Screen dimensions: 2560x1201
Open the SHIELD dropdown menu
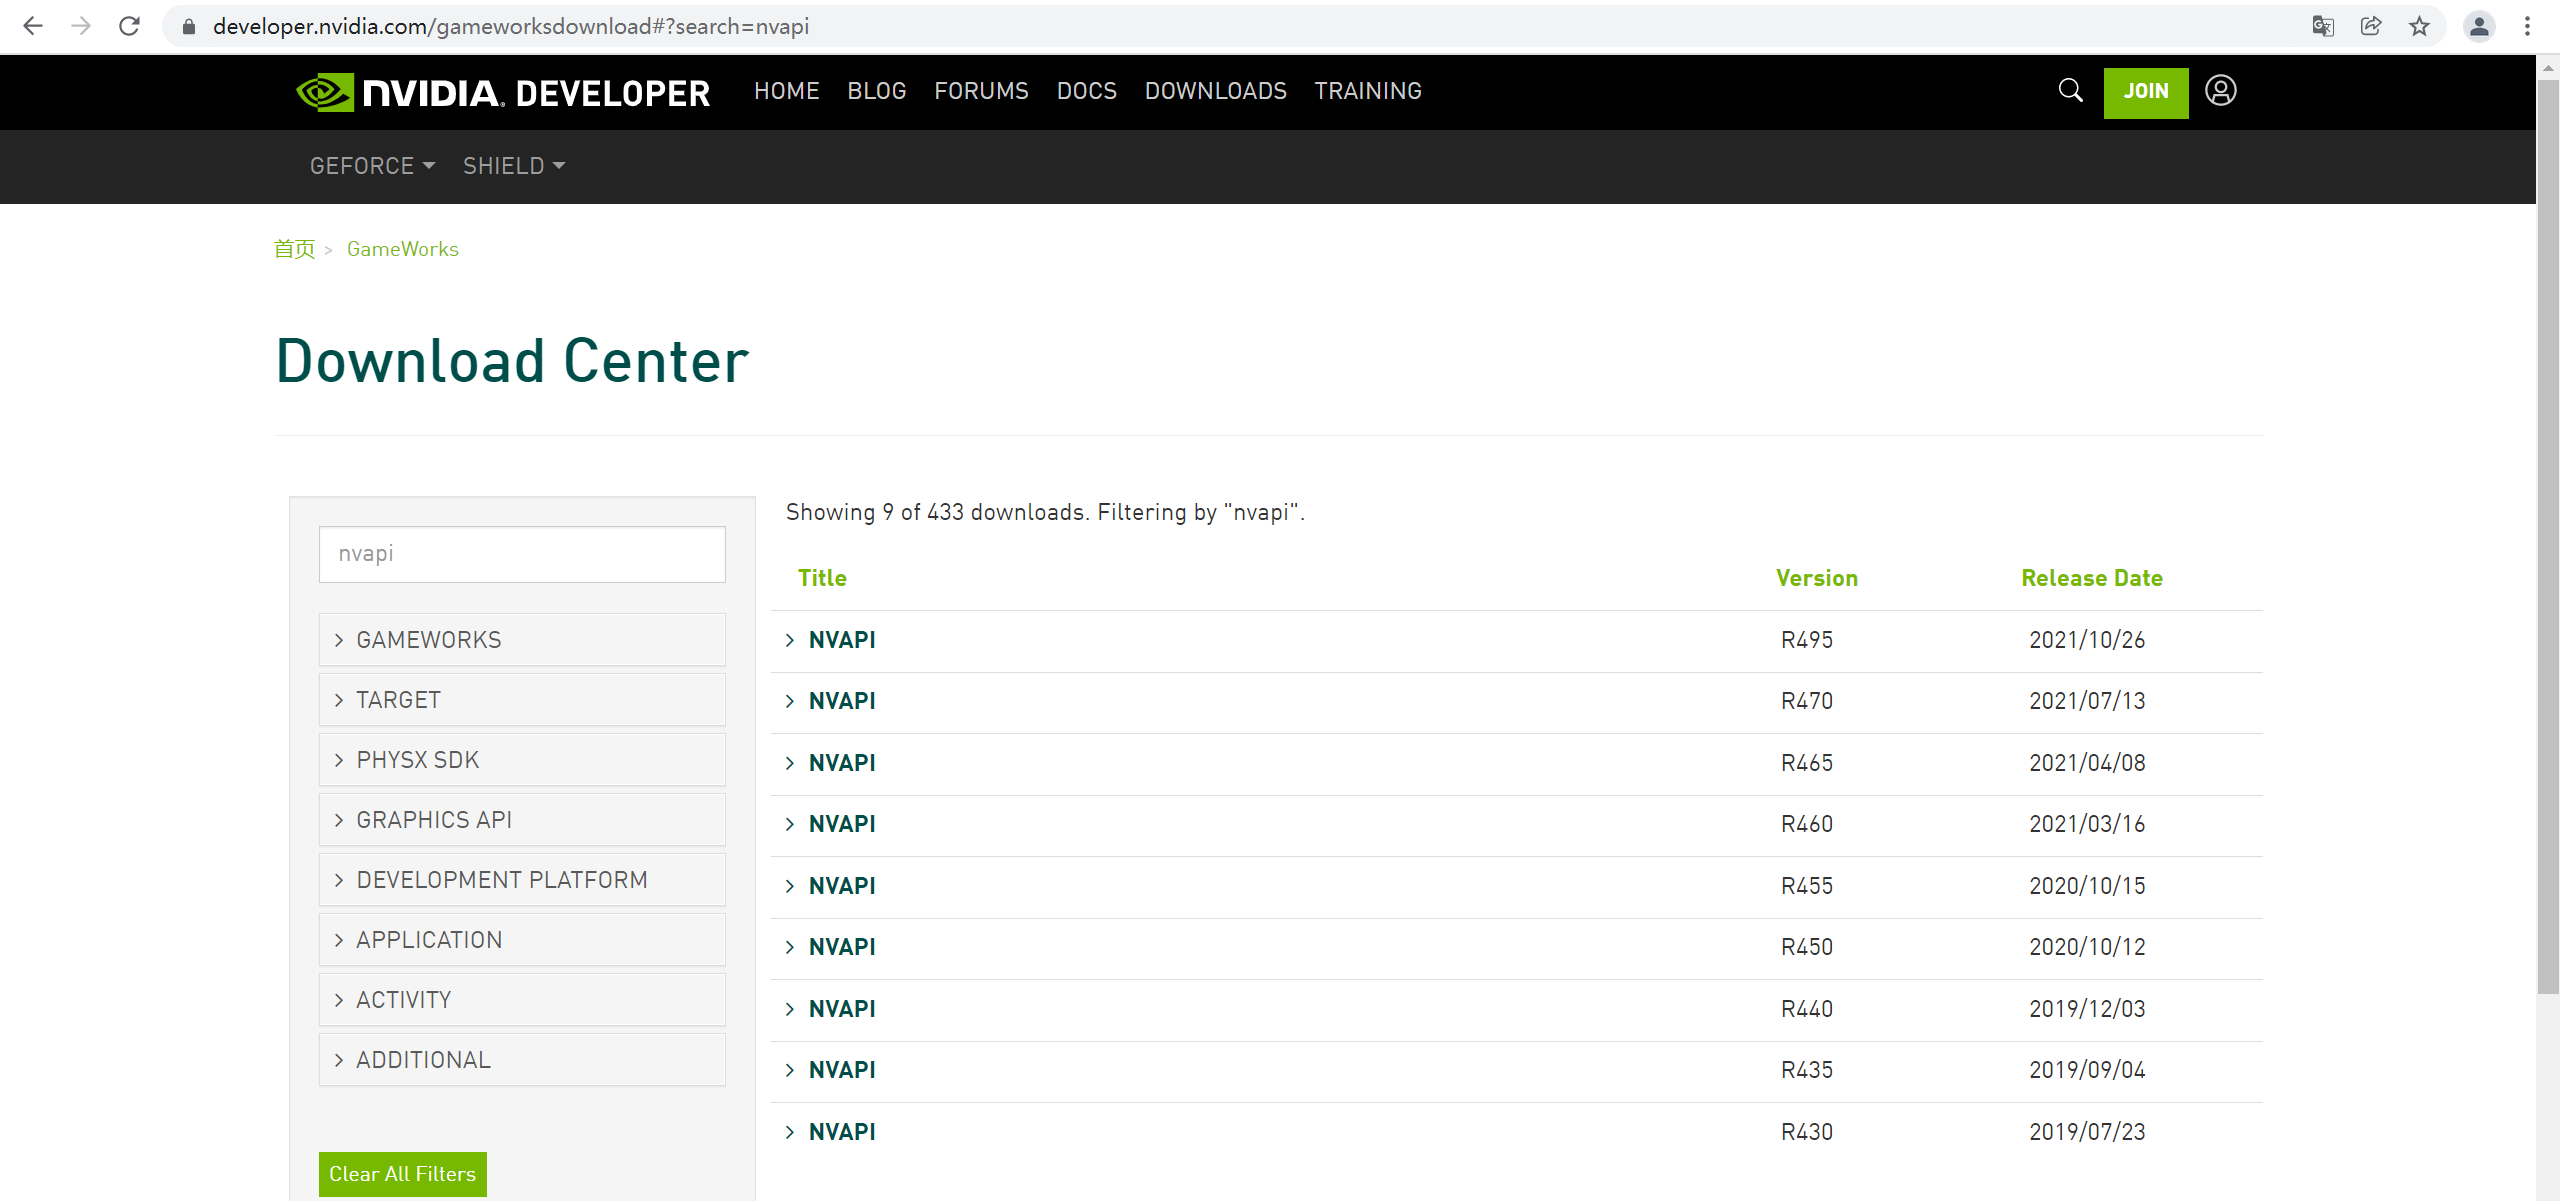click(x=513, y=166)
